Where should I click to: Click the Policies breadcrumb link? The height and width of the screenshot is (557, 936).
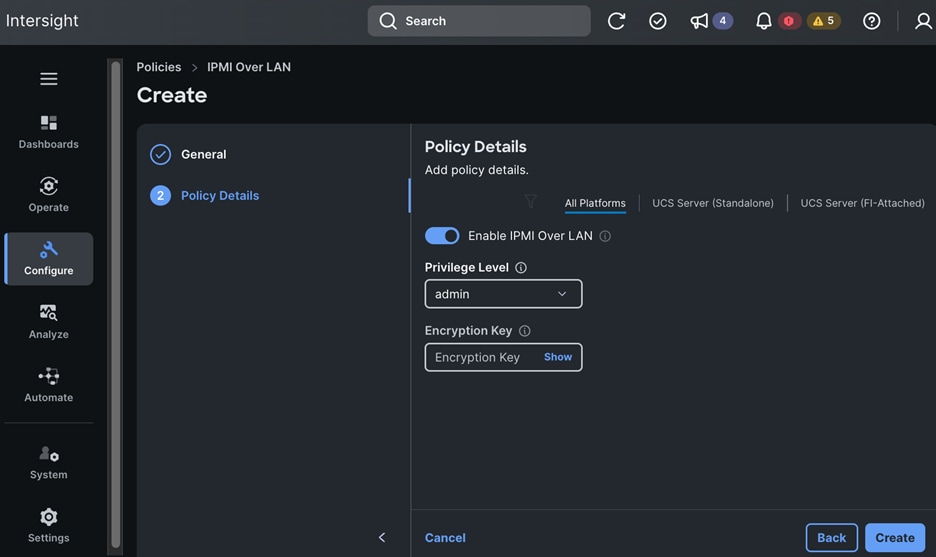pyautogui.click(x=158, y=67)
